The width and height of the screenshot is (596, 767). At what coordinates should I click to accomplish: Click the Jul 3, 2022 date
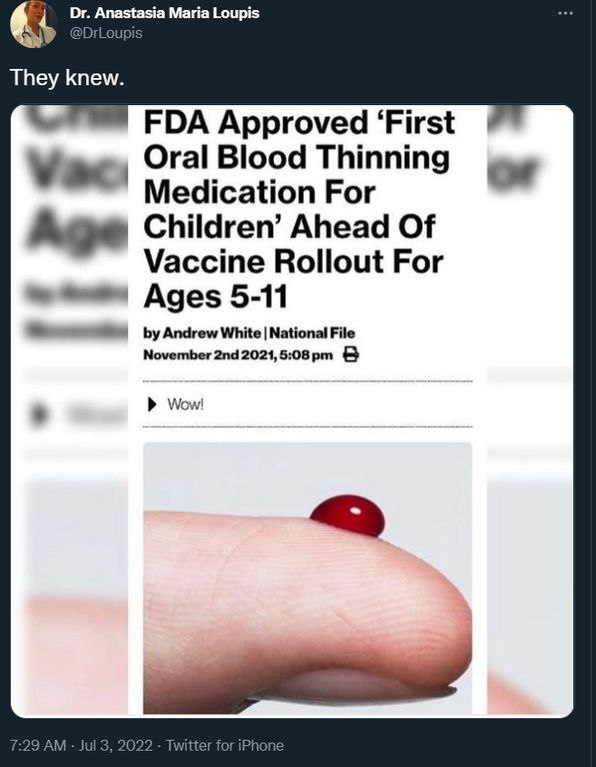click(115, 745)
